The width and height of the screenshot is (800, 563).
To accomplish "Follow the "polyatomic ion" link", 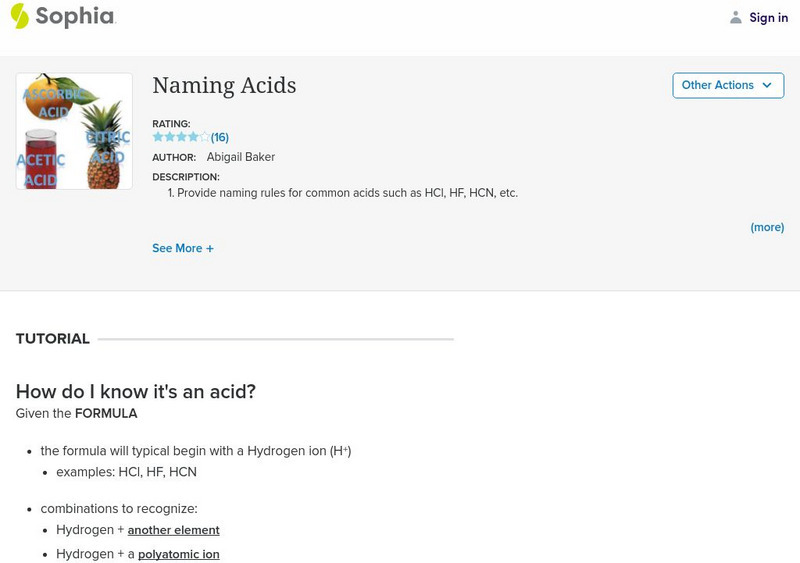I will click(178, 555).
